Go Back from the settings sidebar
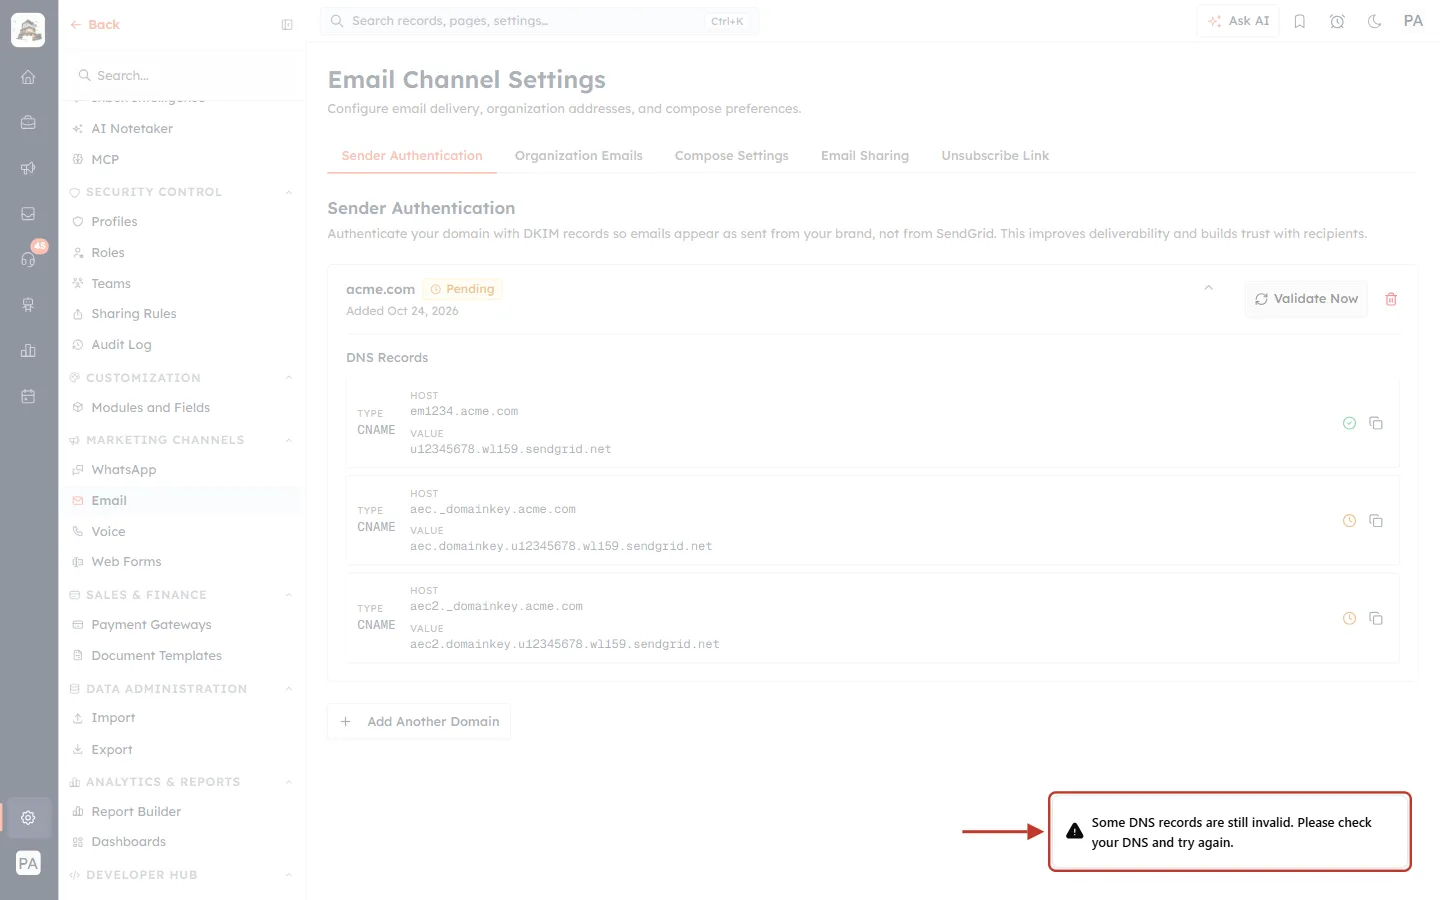The image size is (1440, 900). pyautogui.click(x=95, y=25)
